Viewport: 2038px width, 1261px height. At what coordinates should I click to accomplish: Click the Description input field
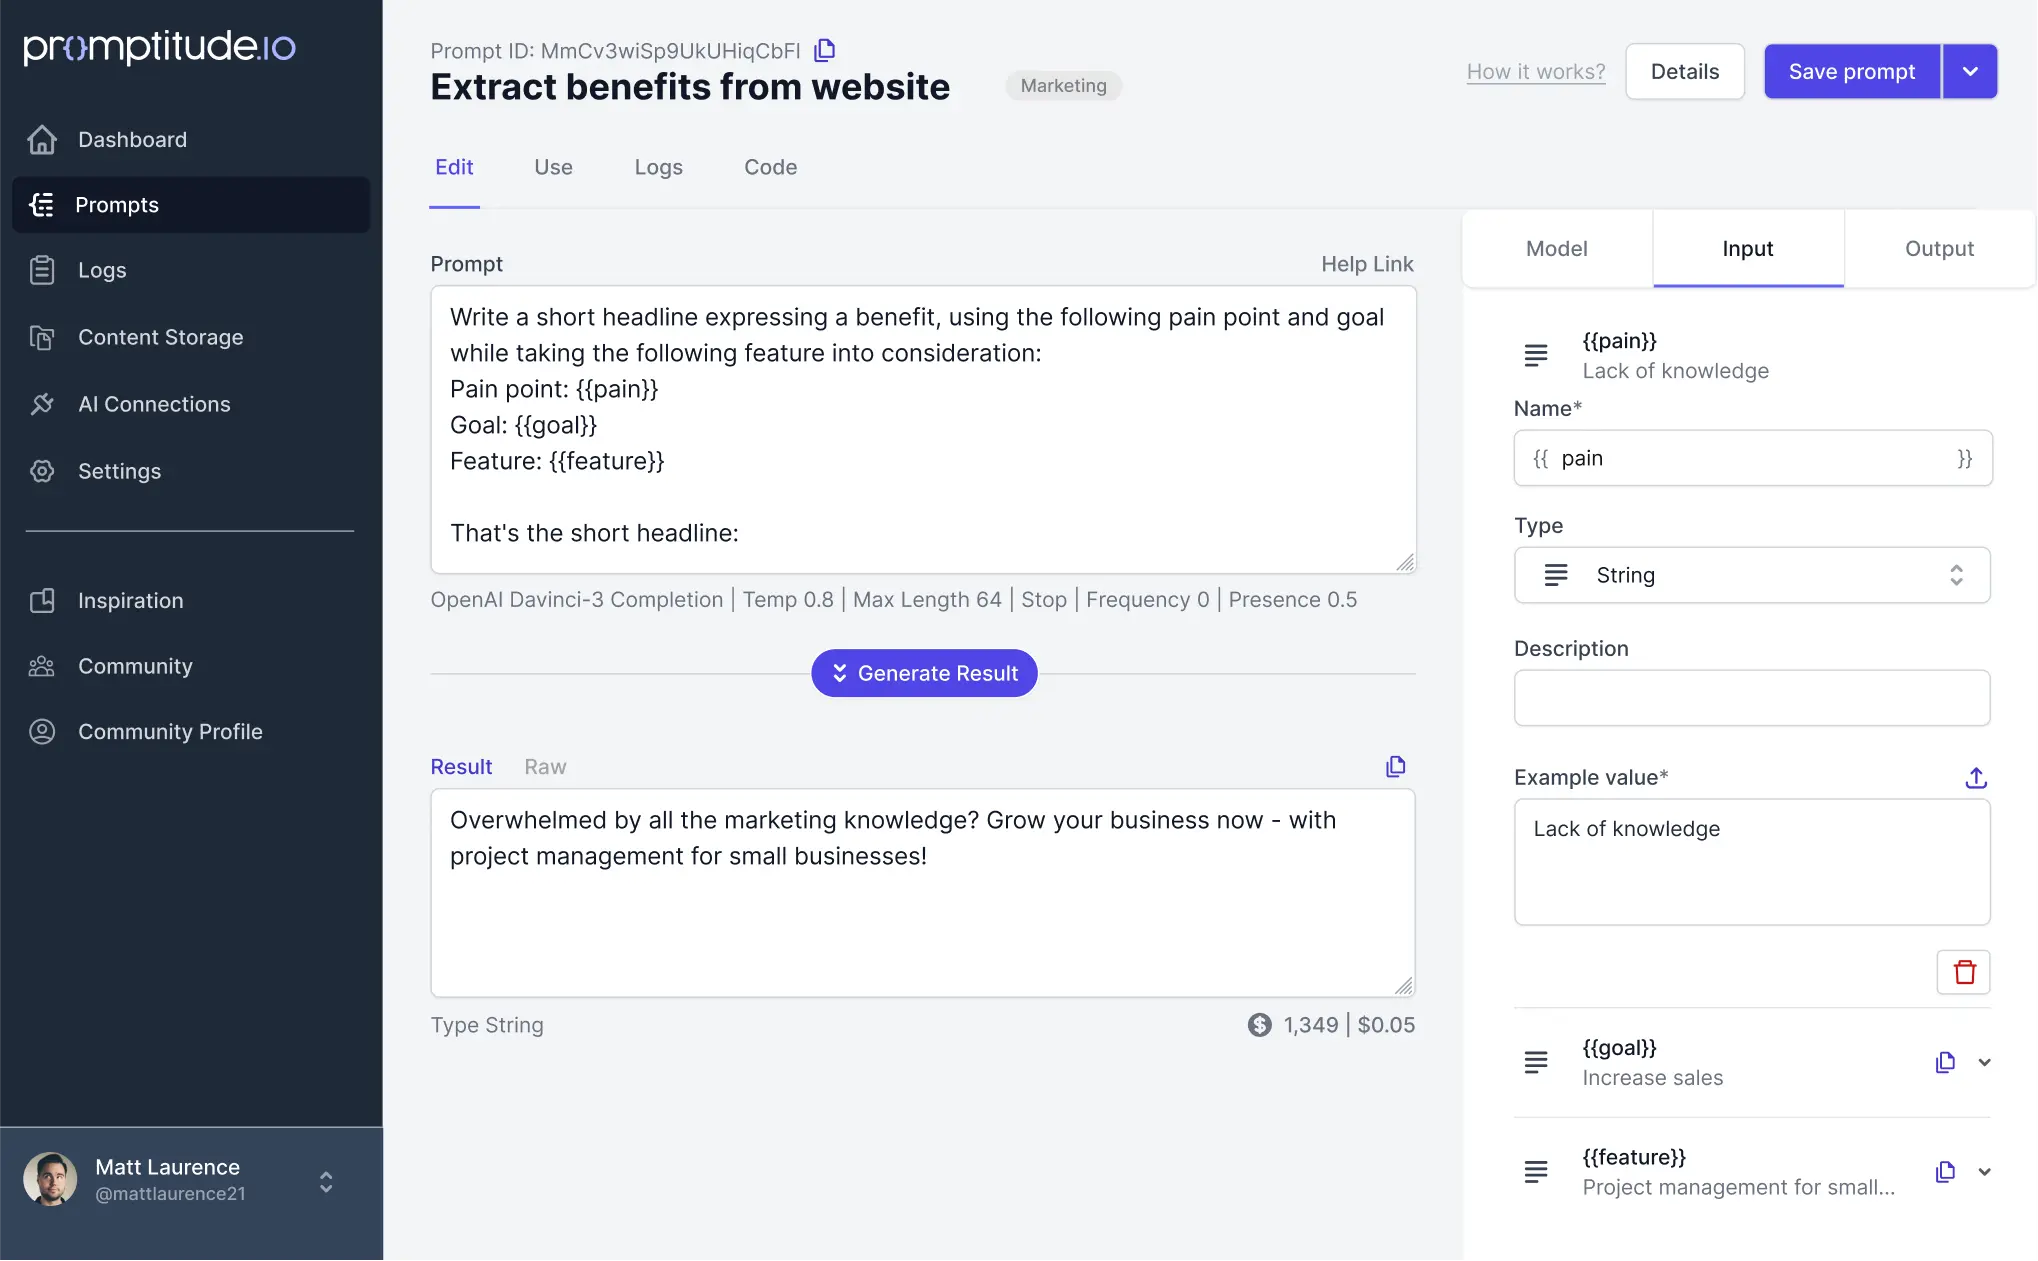pyautogui.click(x=1751, y=698)
